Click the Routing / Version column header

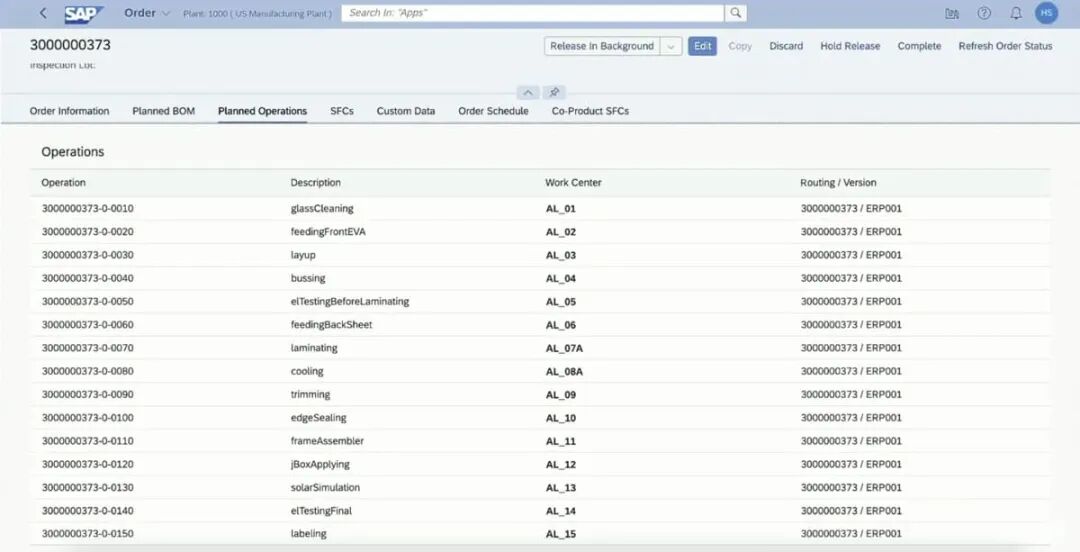click(x=838, y=183)
